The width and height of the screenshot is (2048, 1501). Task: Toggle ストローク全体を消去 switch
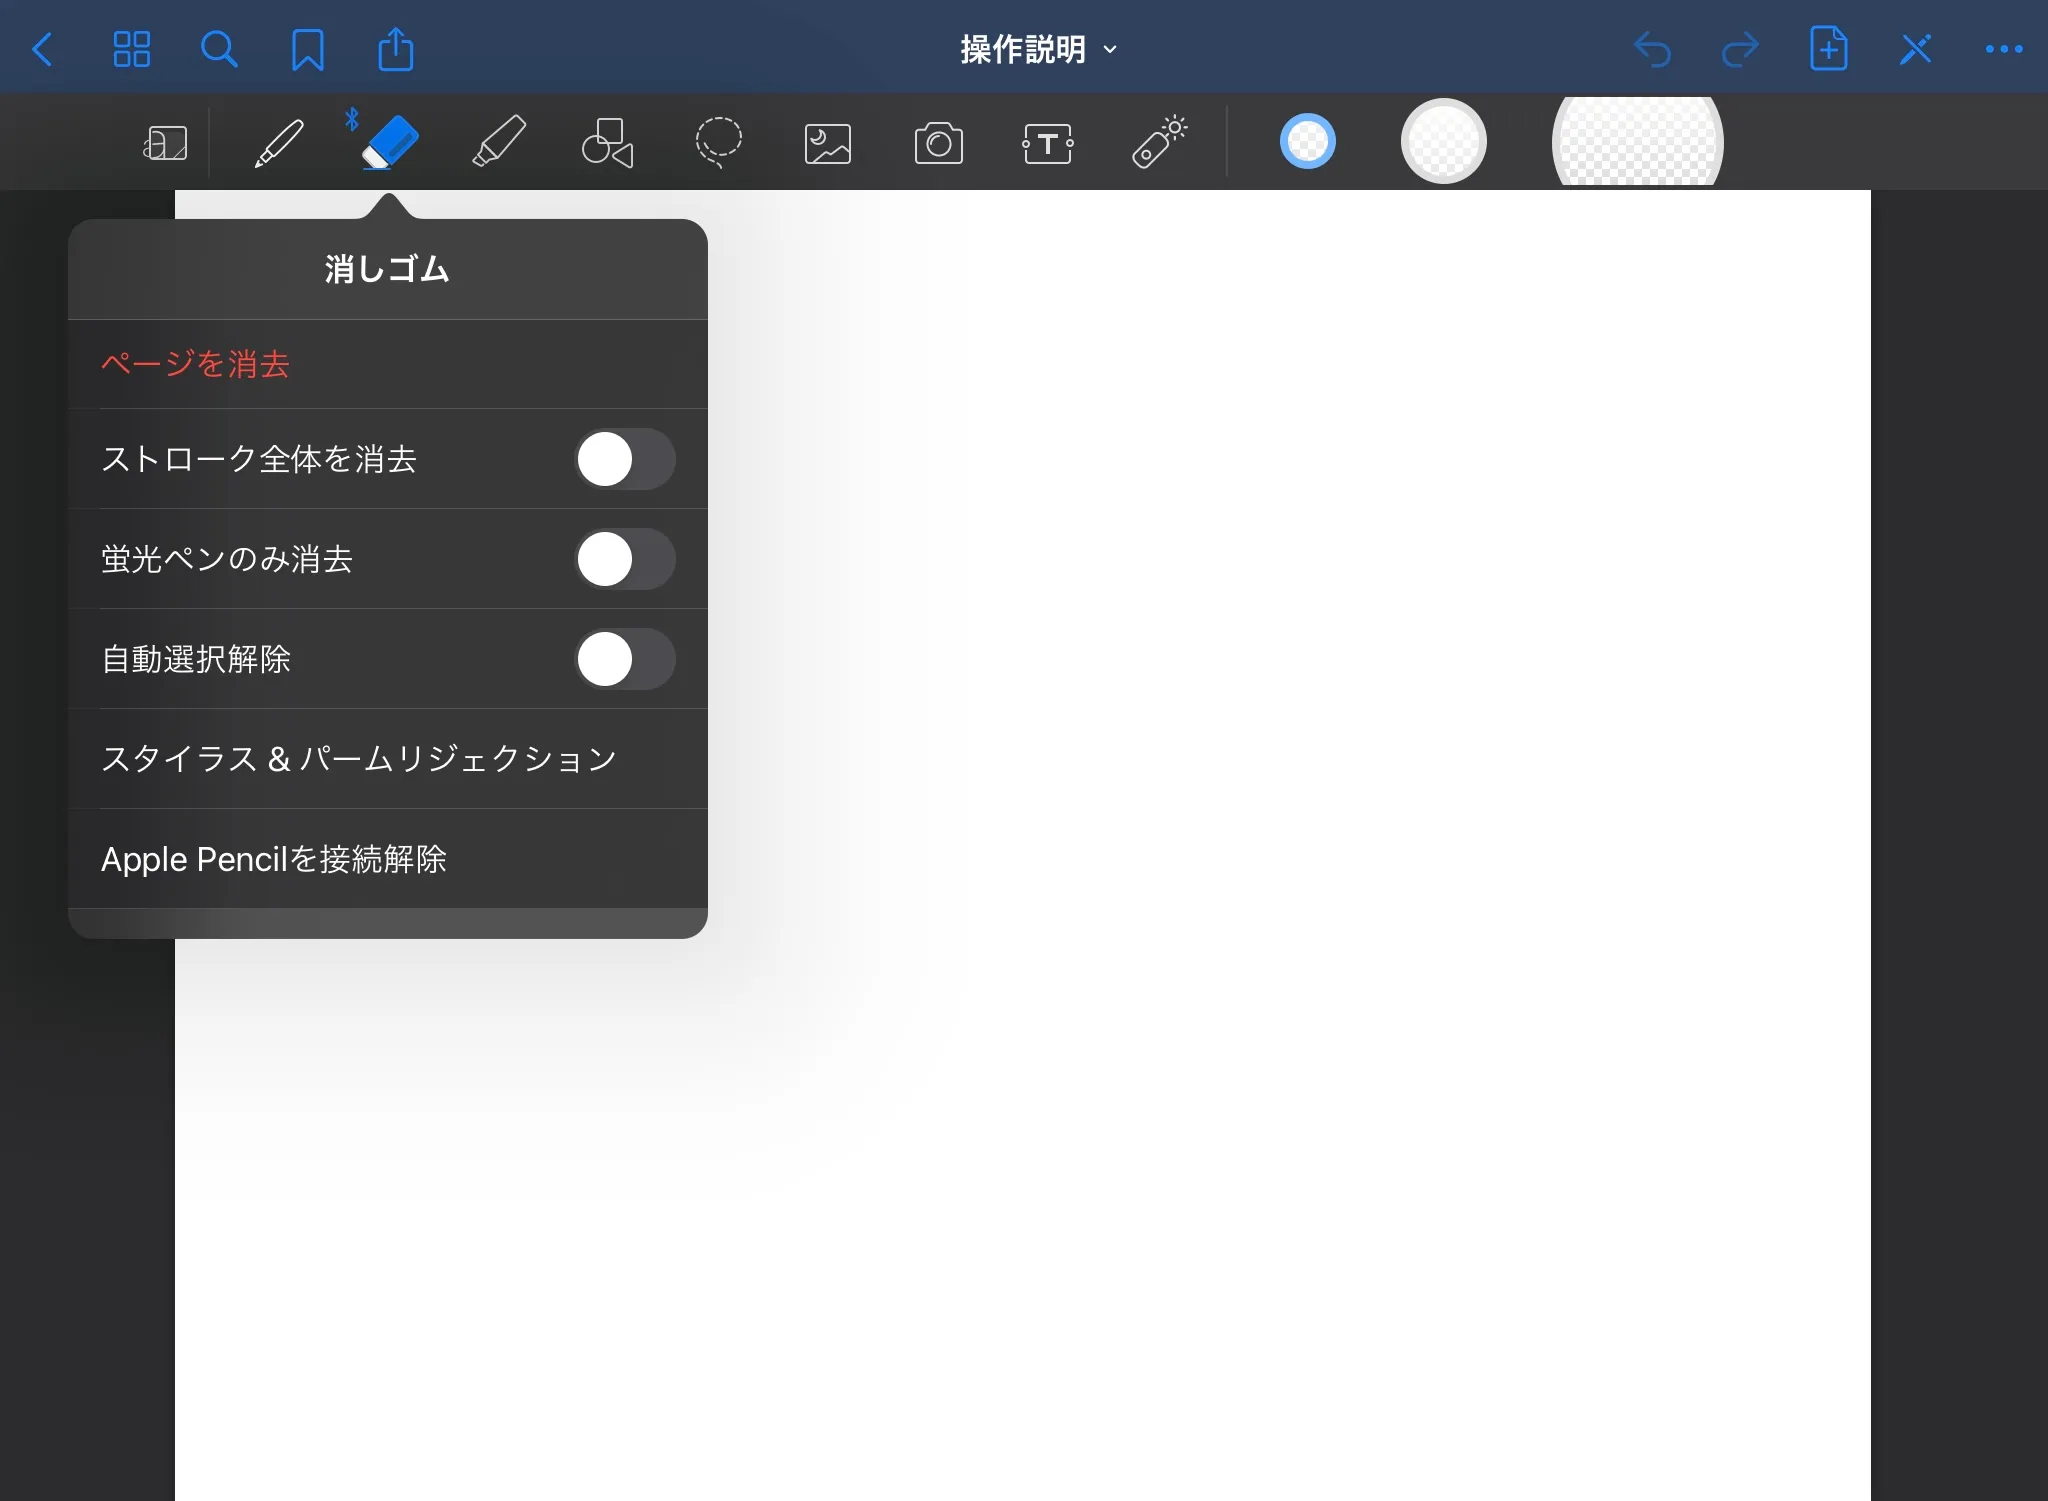tap(625, 459)
